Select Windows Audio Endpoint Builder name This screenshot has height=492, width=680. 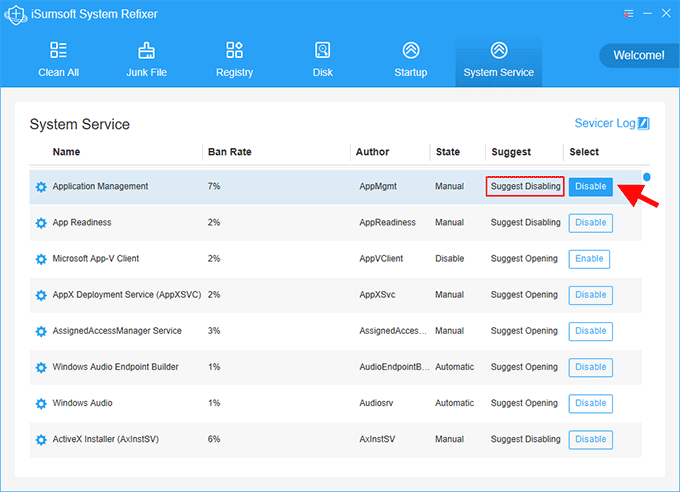pyautogui.click(x=115, y=367)
